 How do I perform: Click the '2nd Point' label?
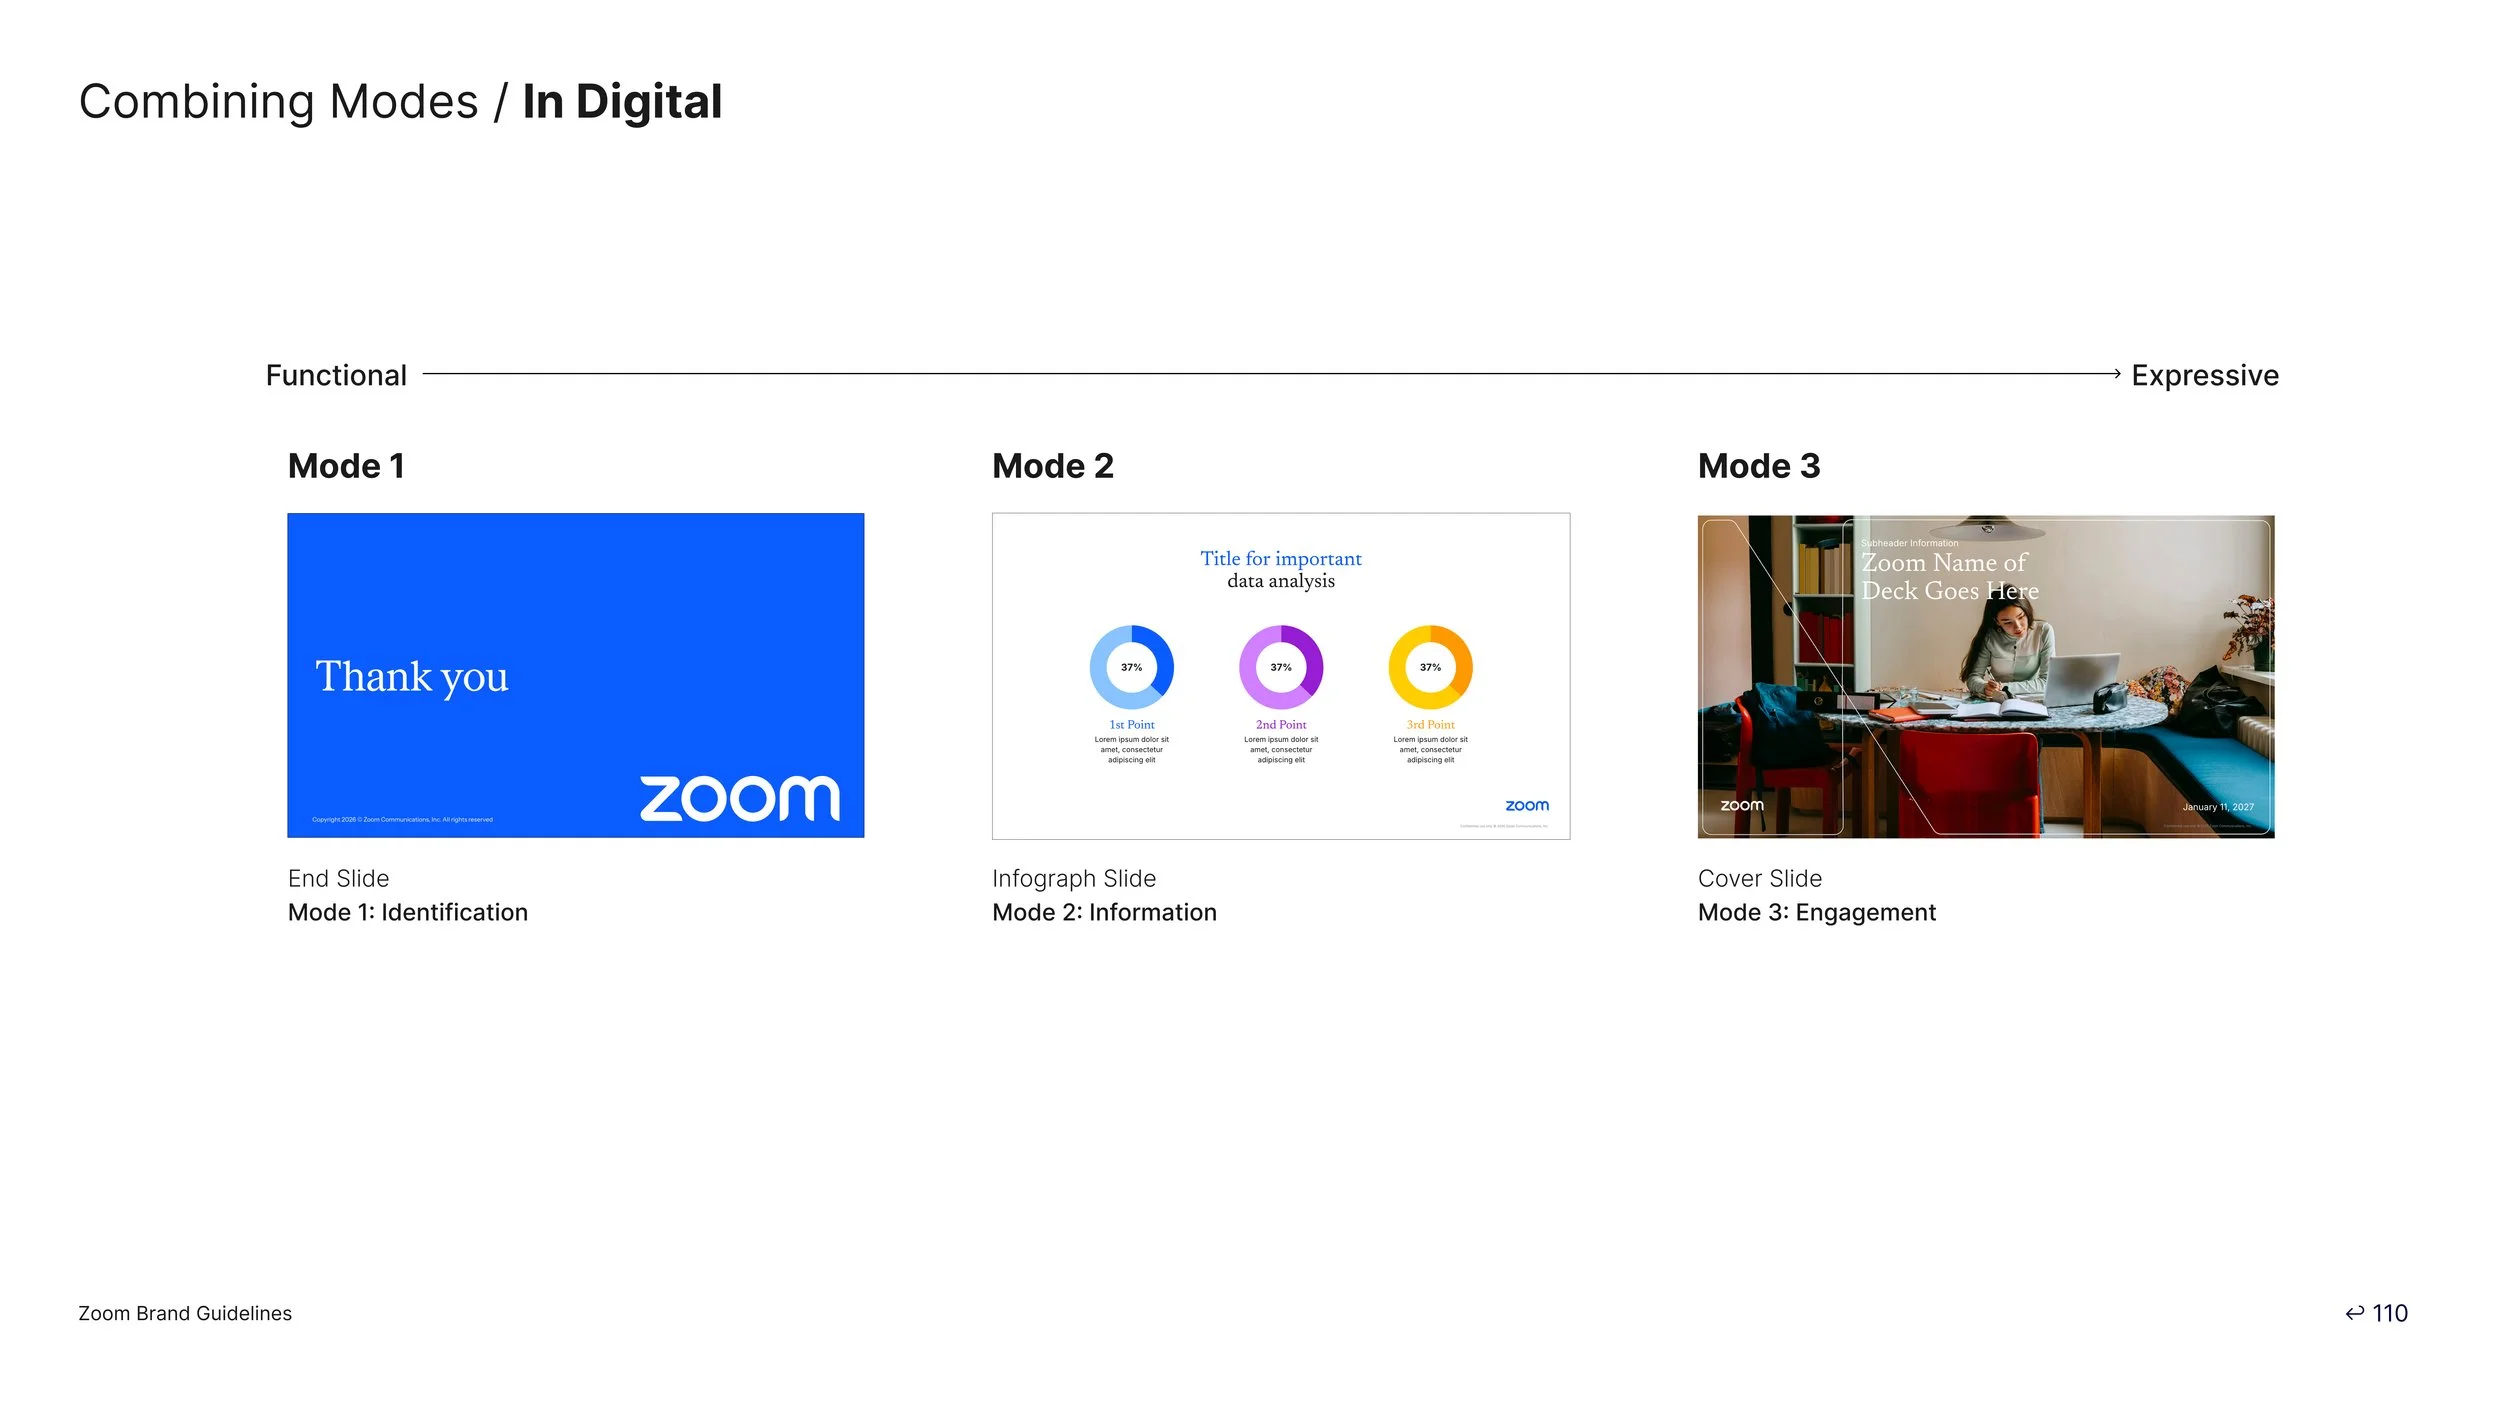[1281, 725]
